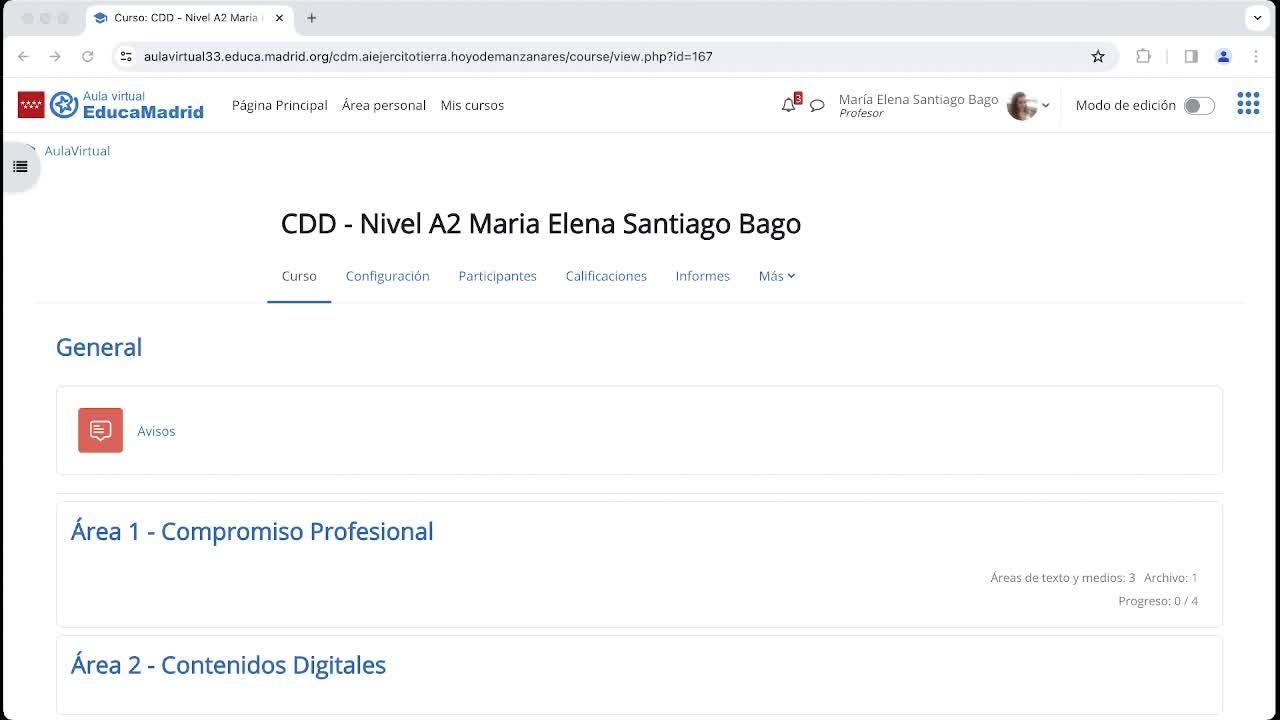Screen dimensions: 1280x720
Task: Click the text 'Archivo: 1'
Action: 1171,578
